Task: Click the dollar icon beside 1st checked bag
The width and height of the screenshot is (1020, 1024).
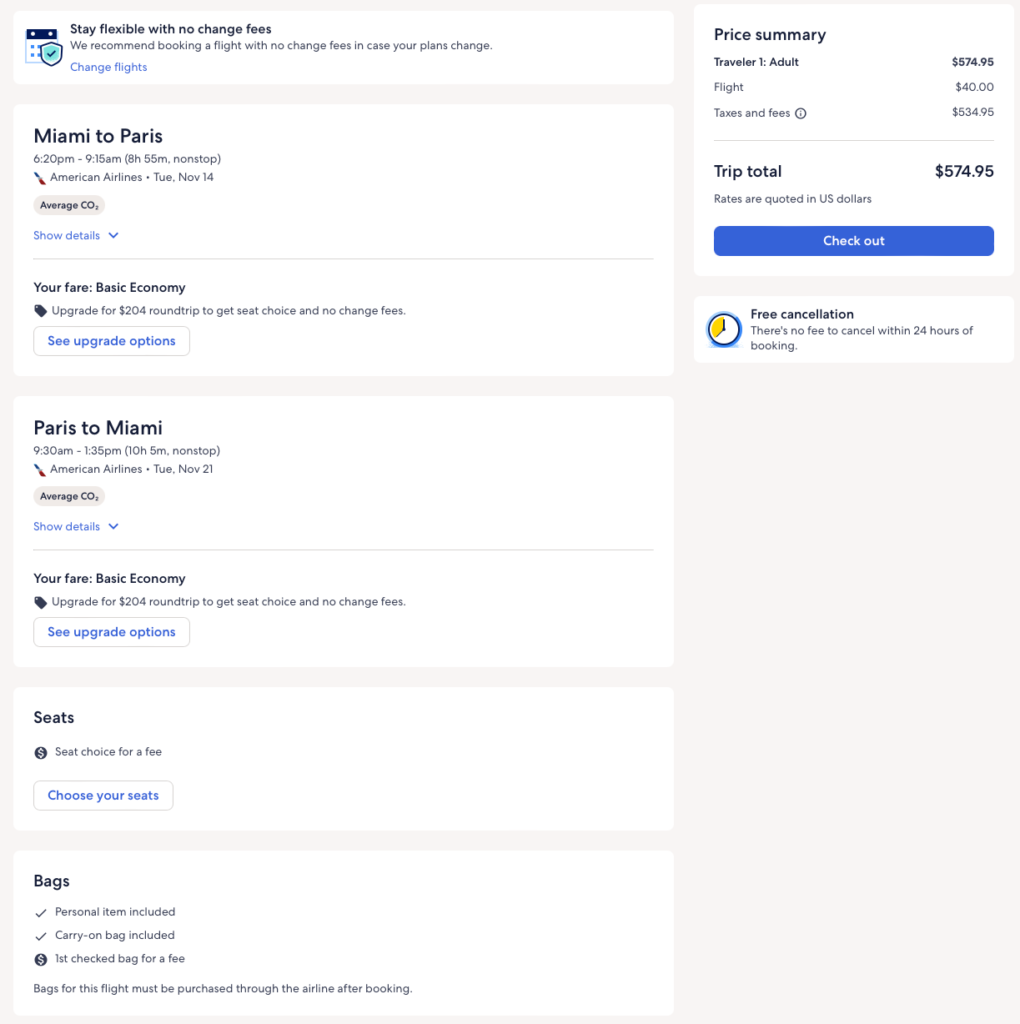Action: (x=41, y=959)
